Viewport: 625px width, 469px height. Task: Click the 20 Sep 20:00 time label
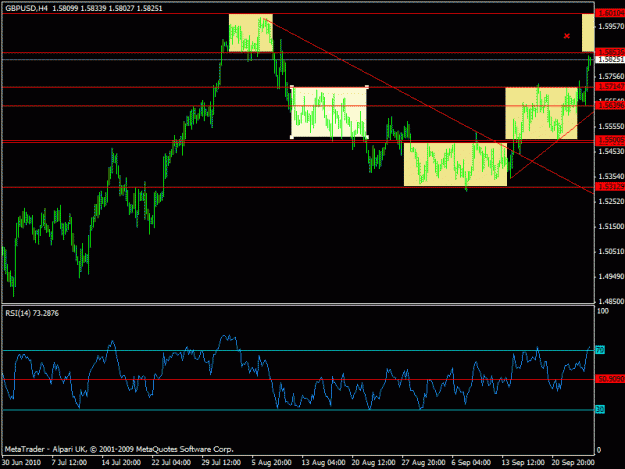coord(573,463)
